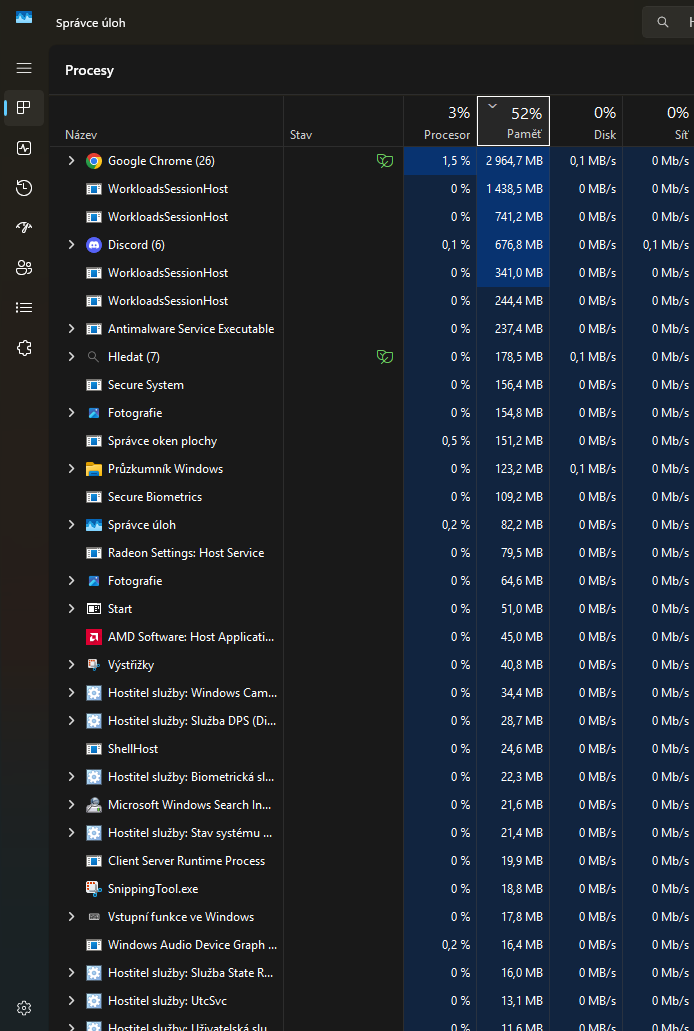
Task: Open the Settings gear icon
Action: coord(24,1008)
